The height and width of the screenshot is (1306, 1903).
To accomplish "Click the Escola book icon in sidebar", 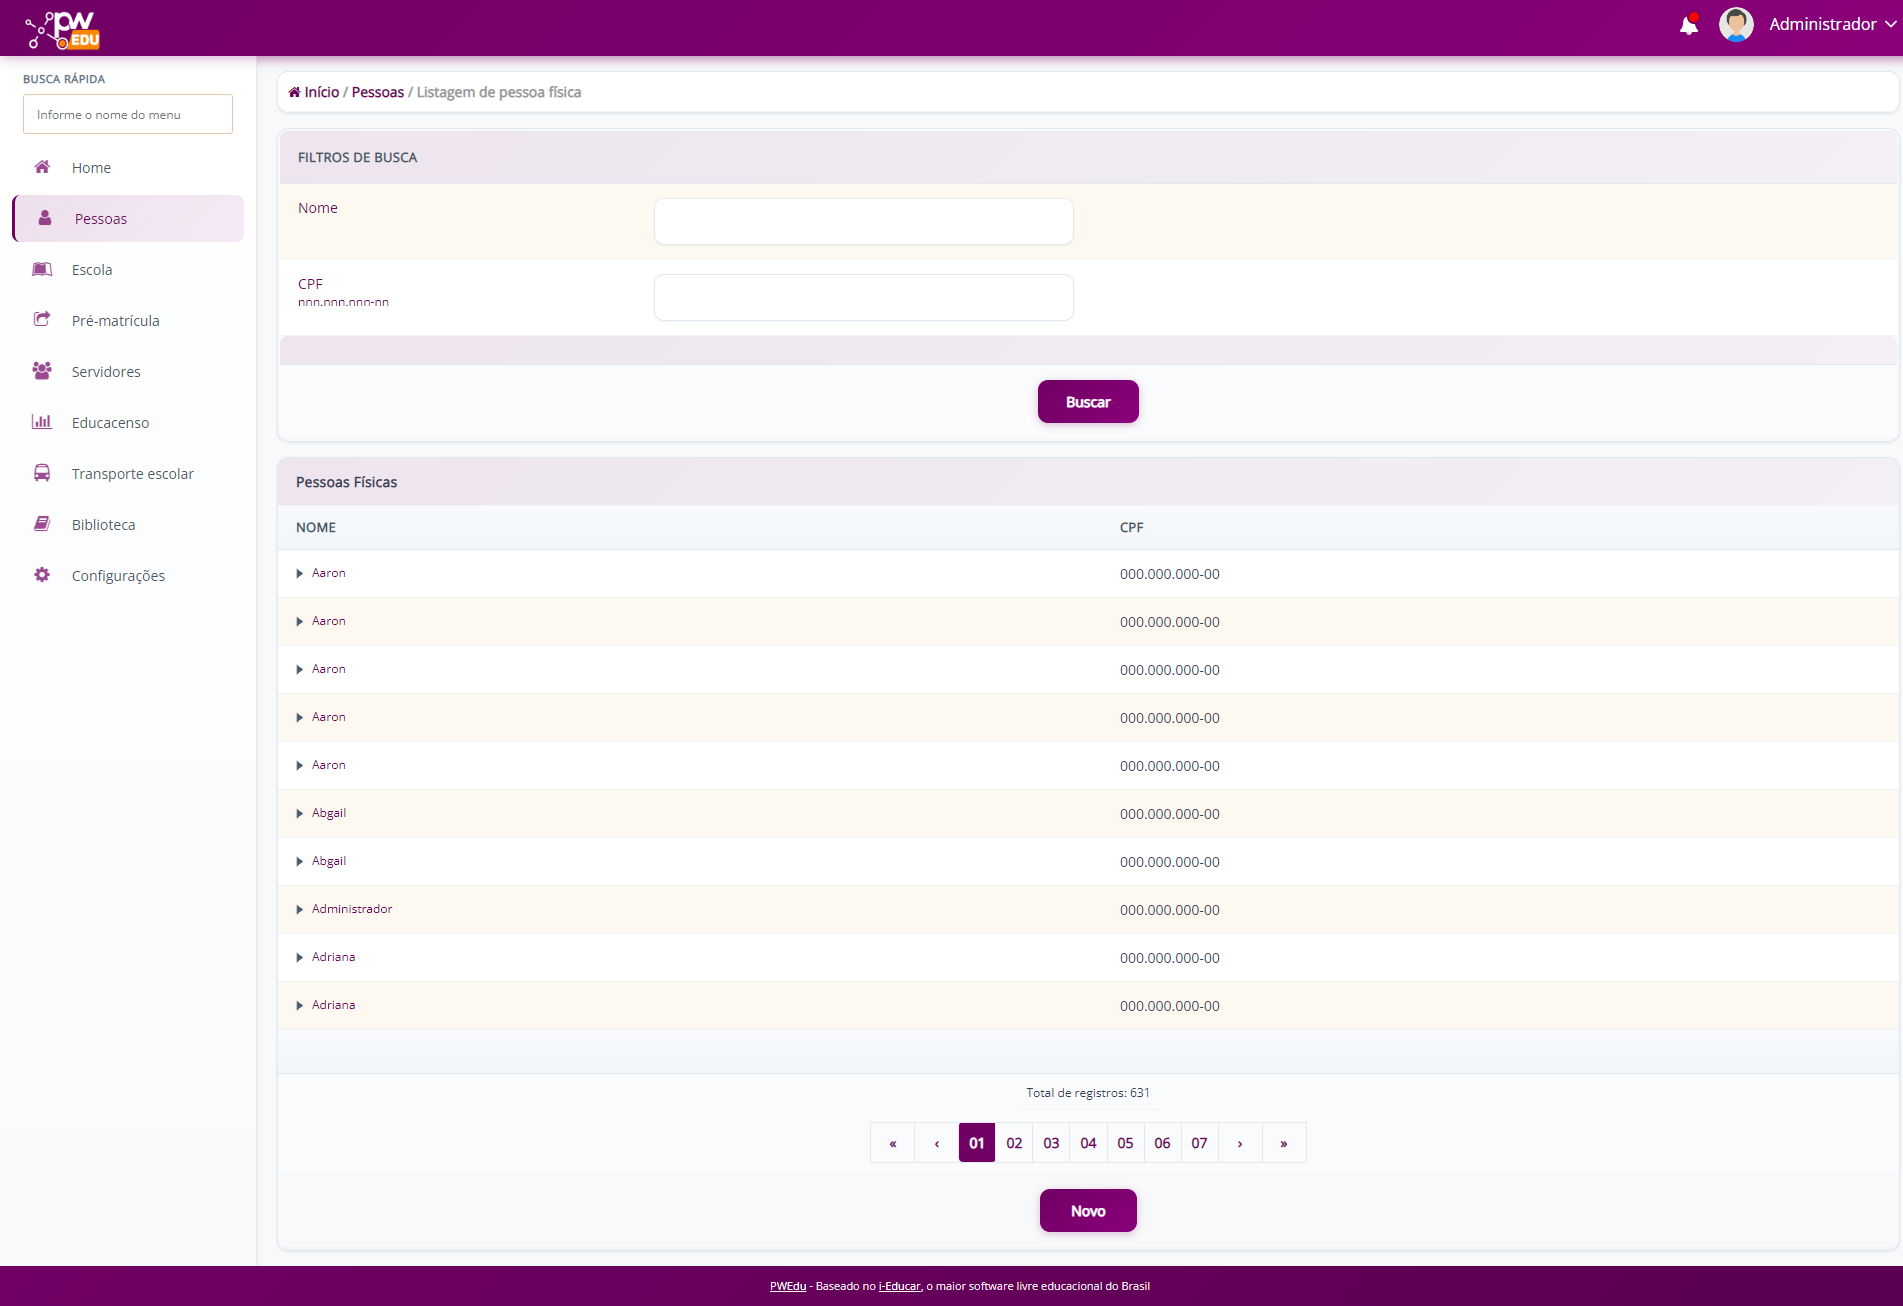I will 42,269.
